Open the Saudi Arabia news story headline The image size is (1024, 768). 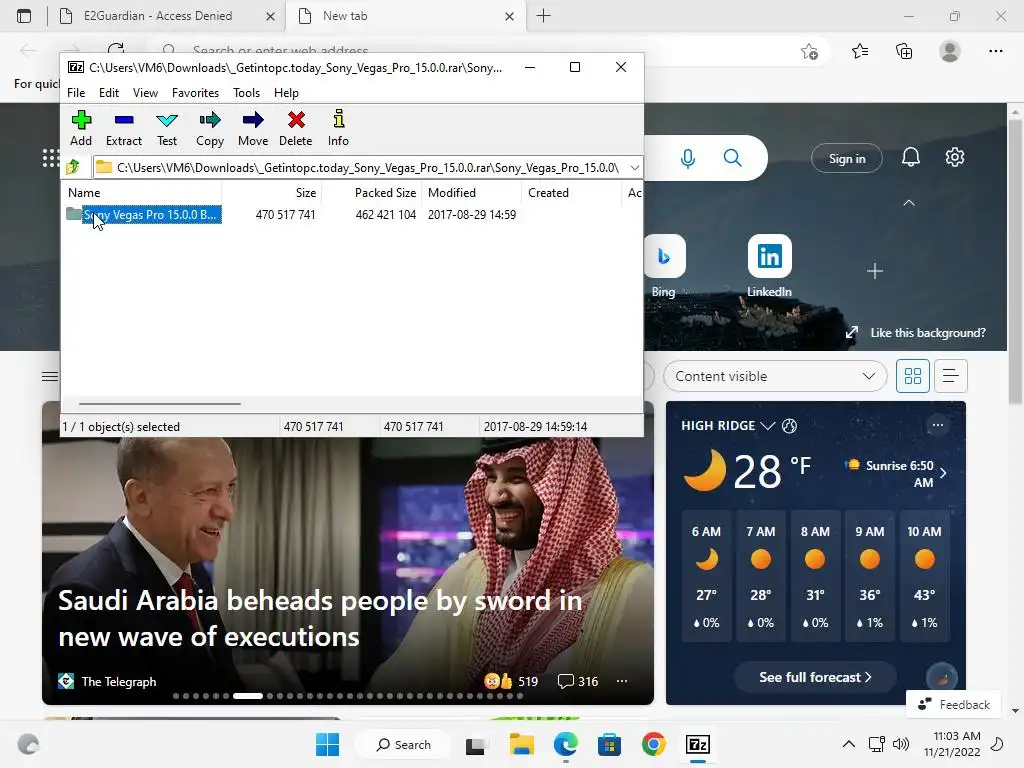[x=319, y=618]
